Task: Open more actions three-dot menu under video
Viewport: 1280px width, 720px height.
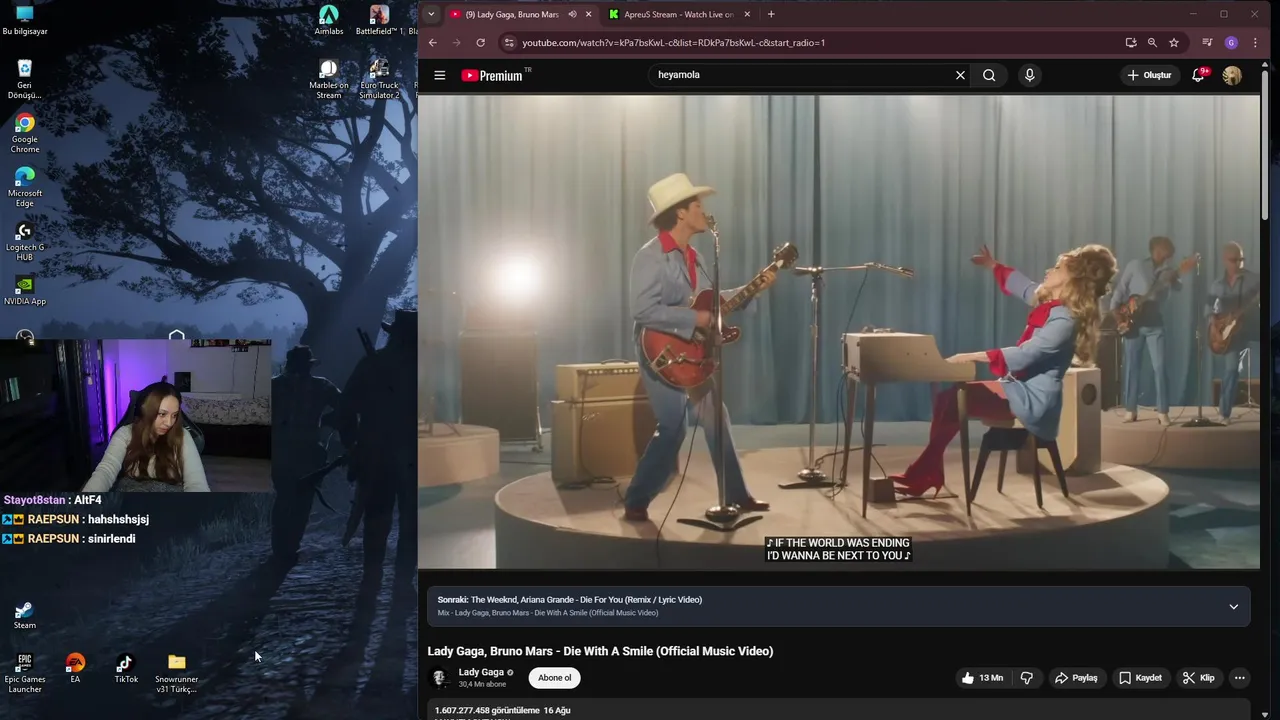Action: (x=1239, y=678)
